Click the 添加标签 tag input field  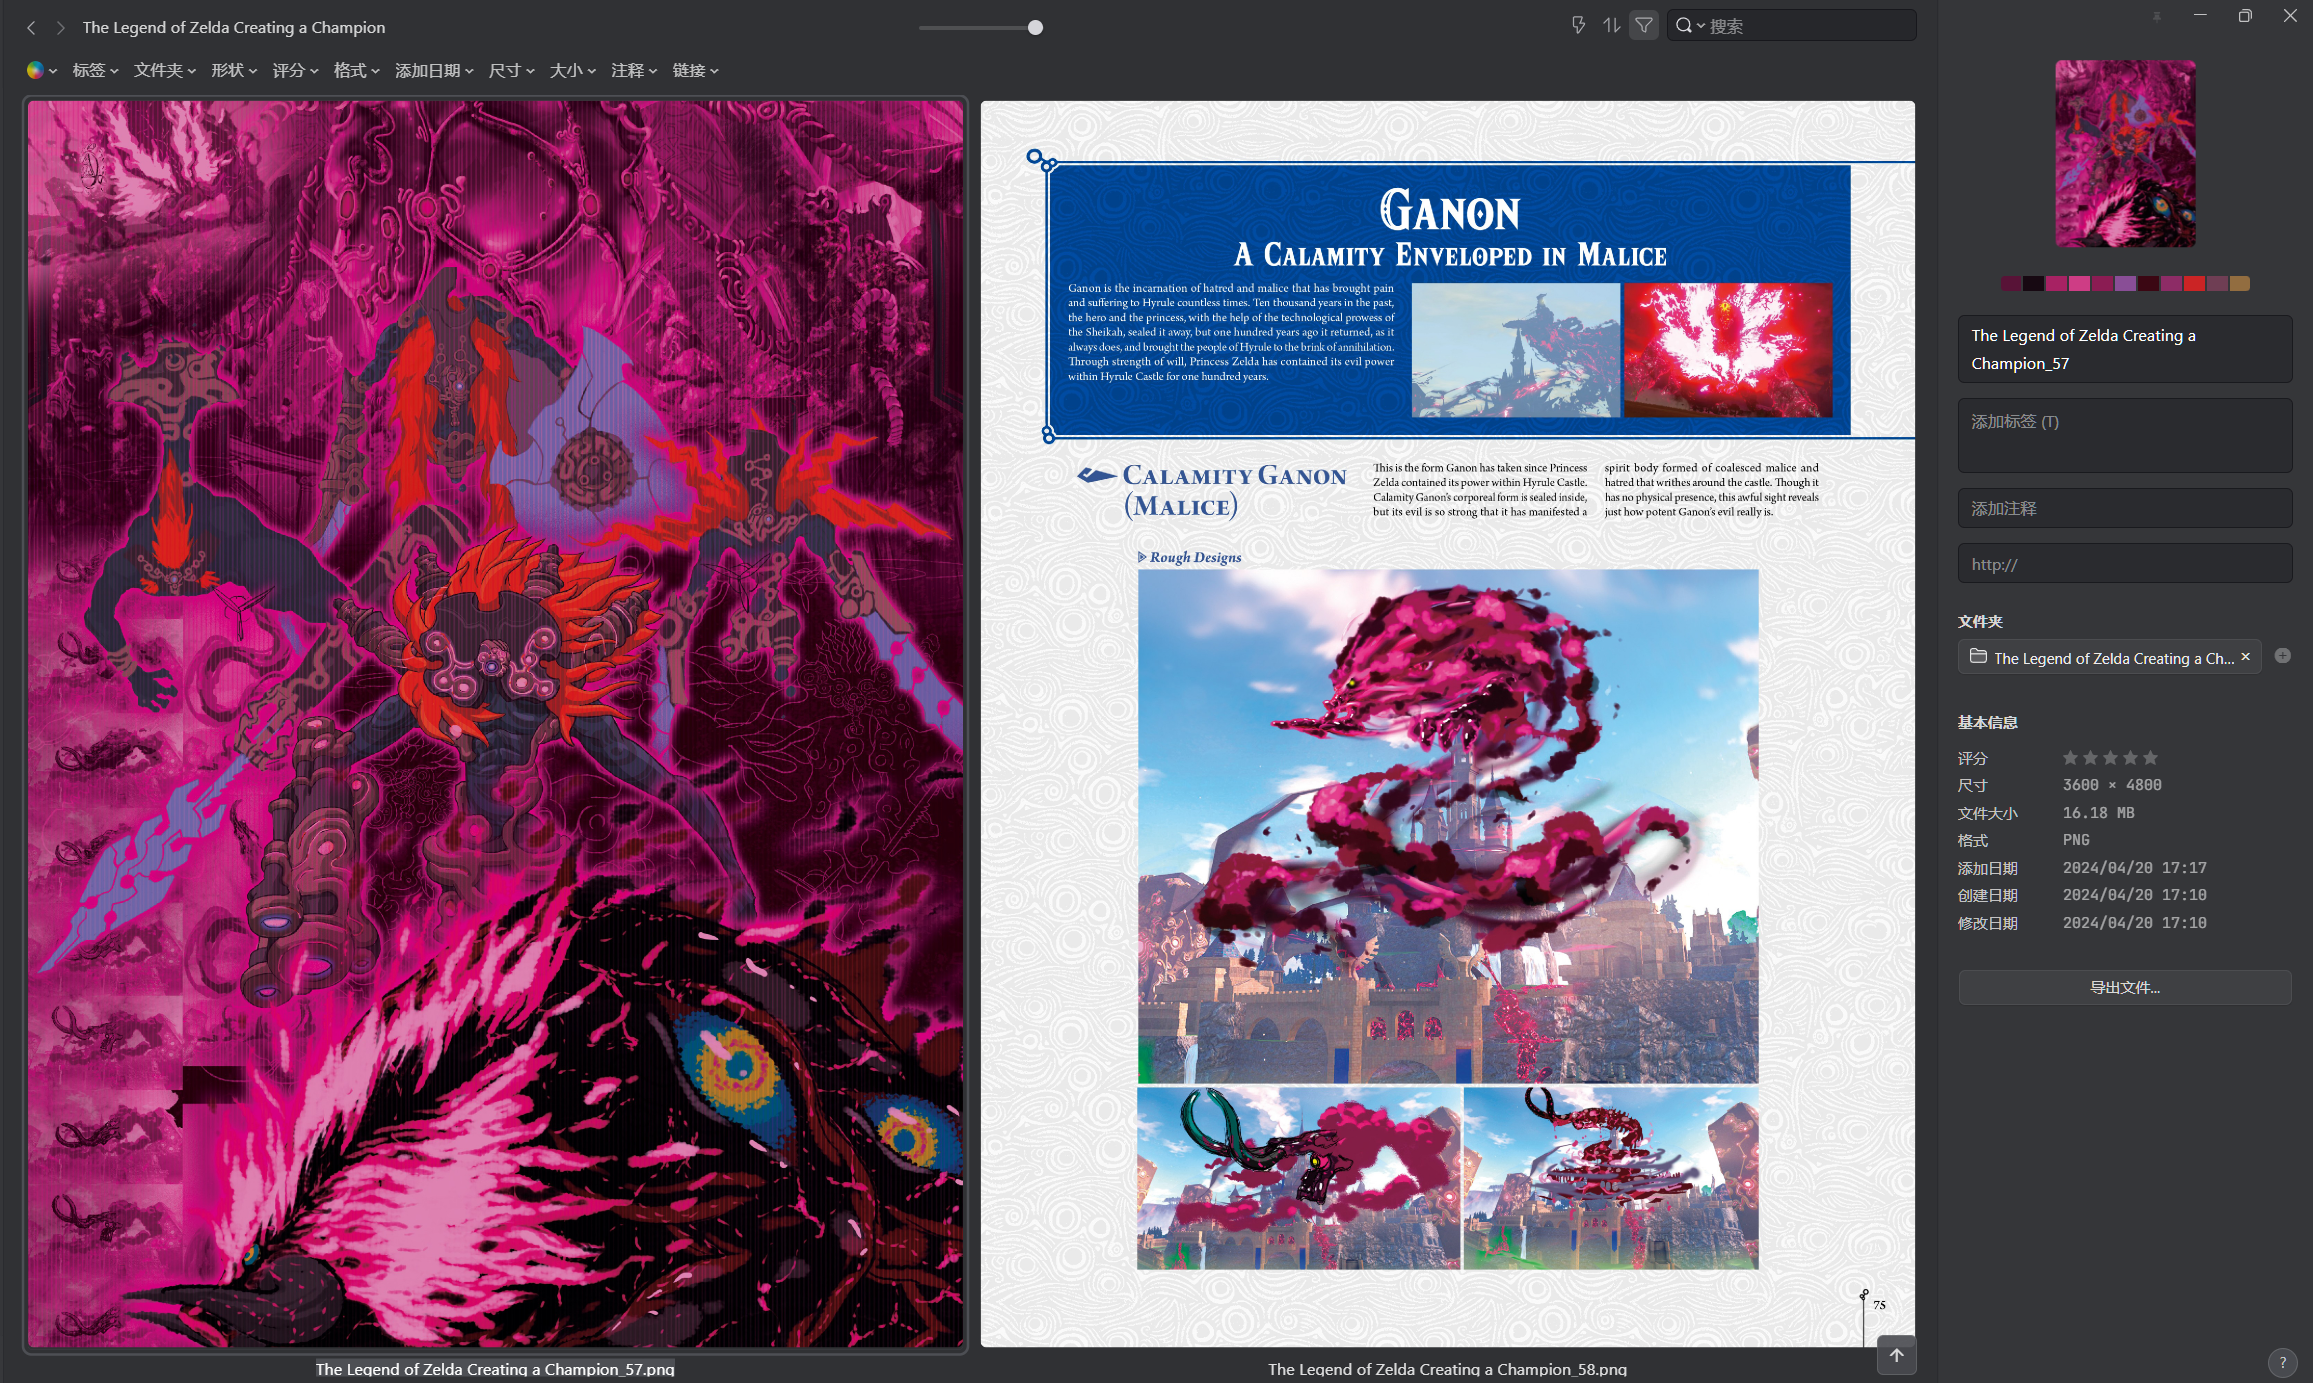pyautogui.click(x=2124, y=435)
